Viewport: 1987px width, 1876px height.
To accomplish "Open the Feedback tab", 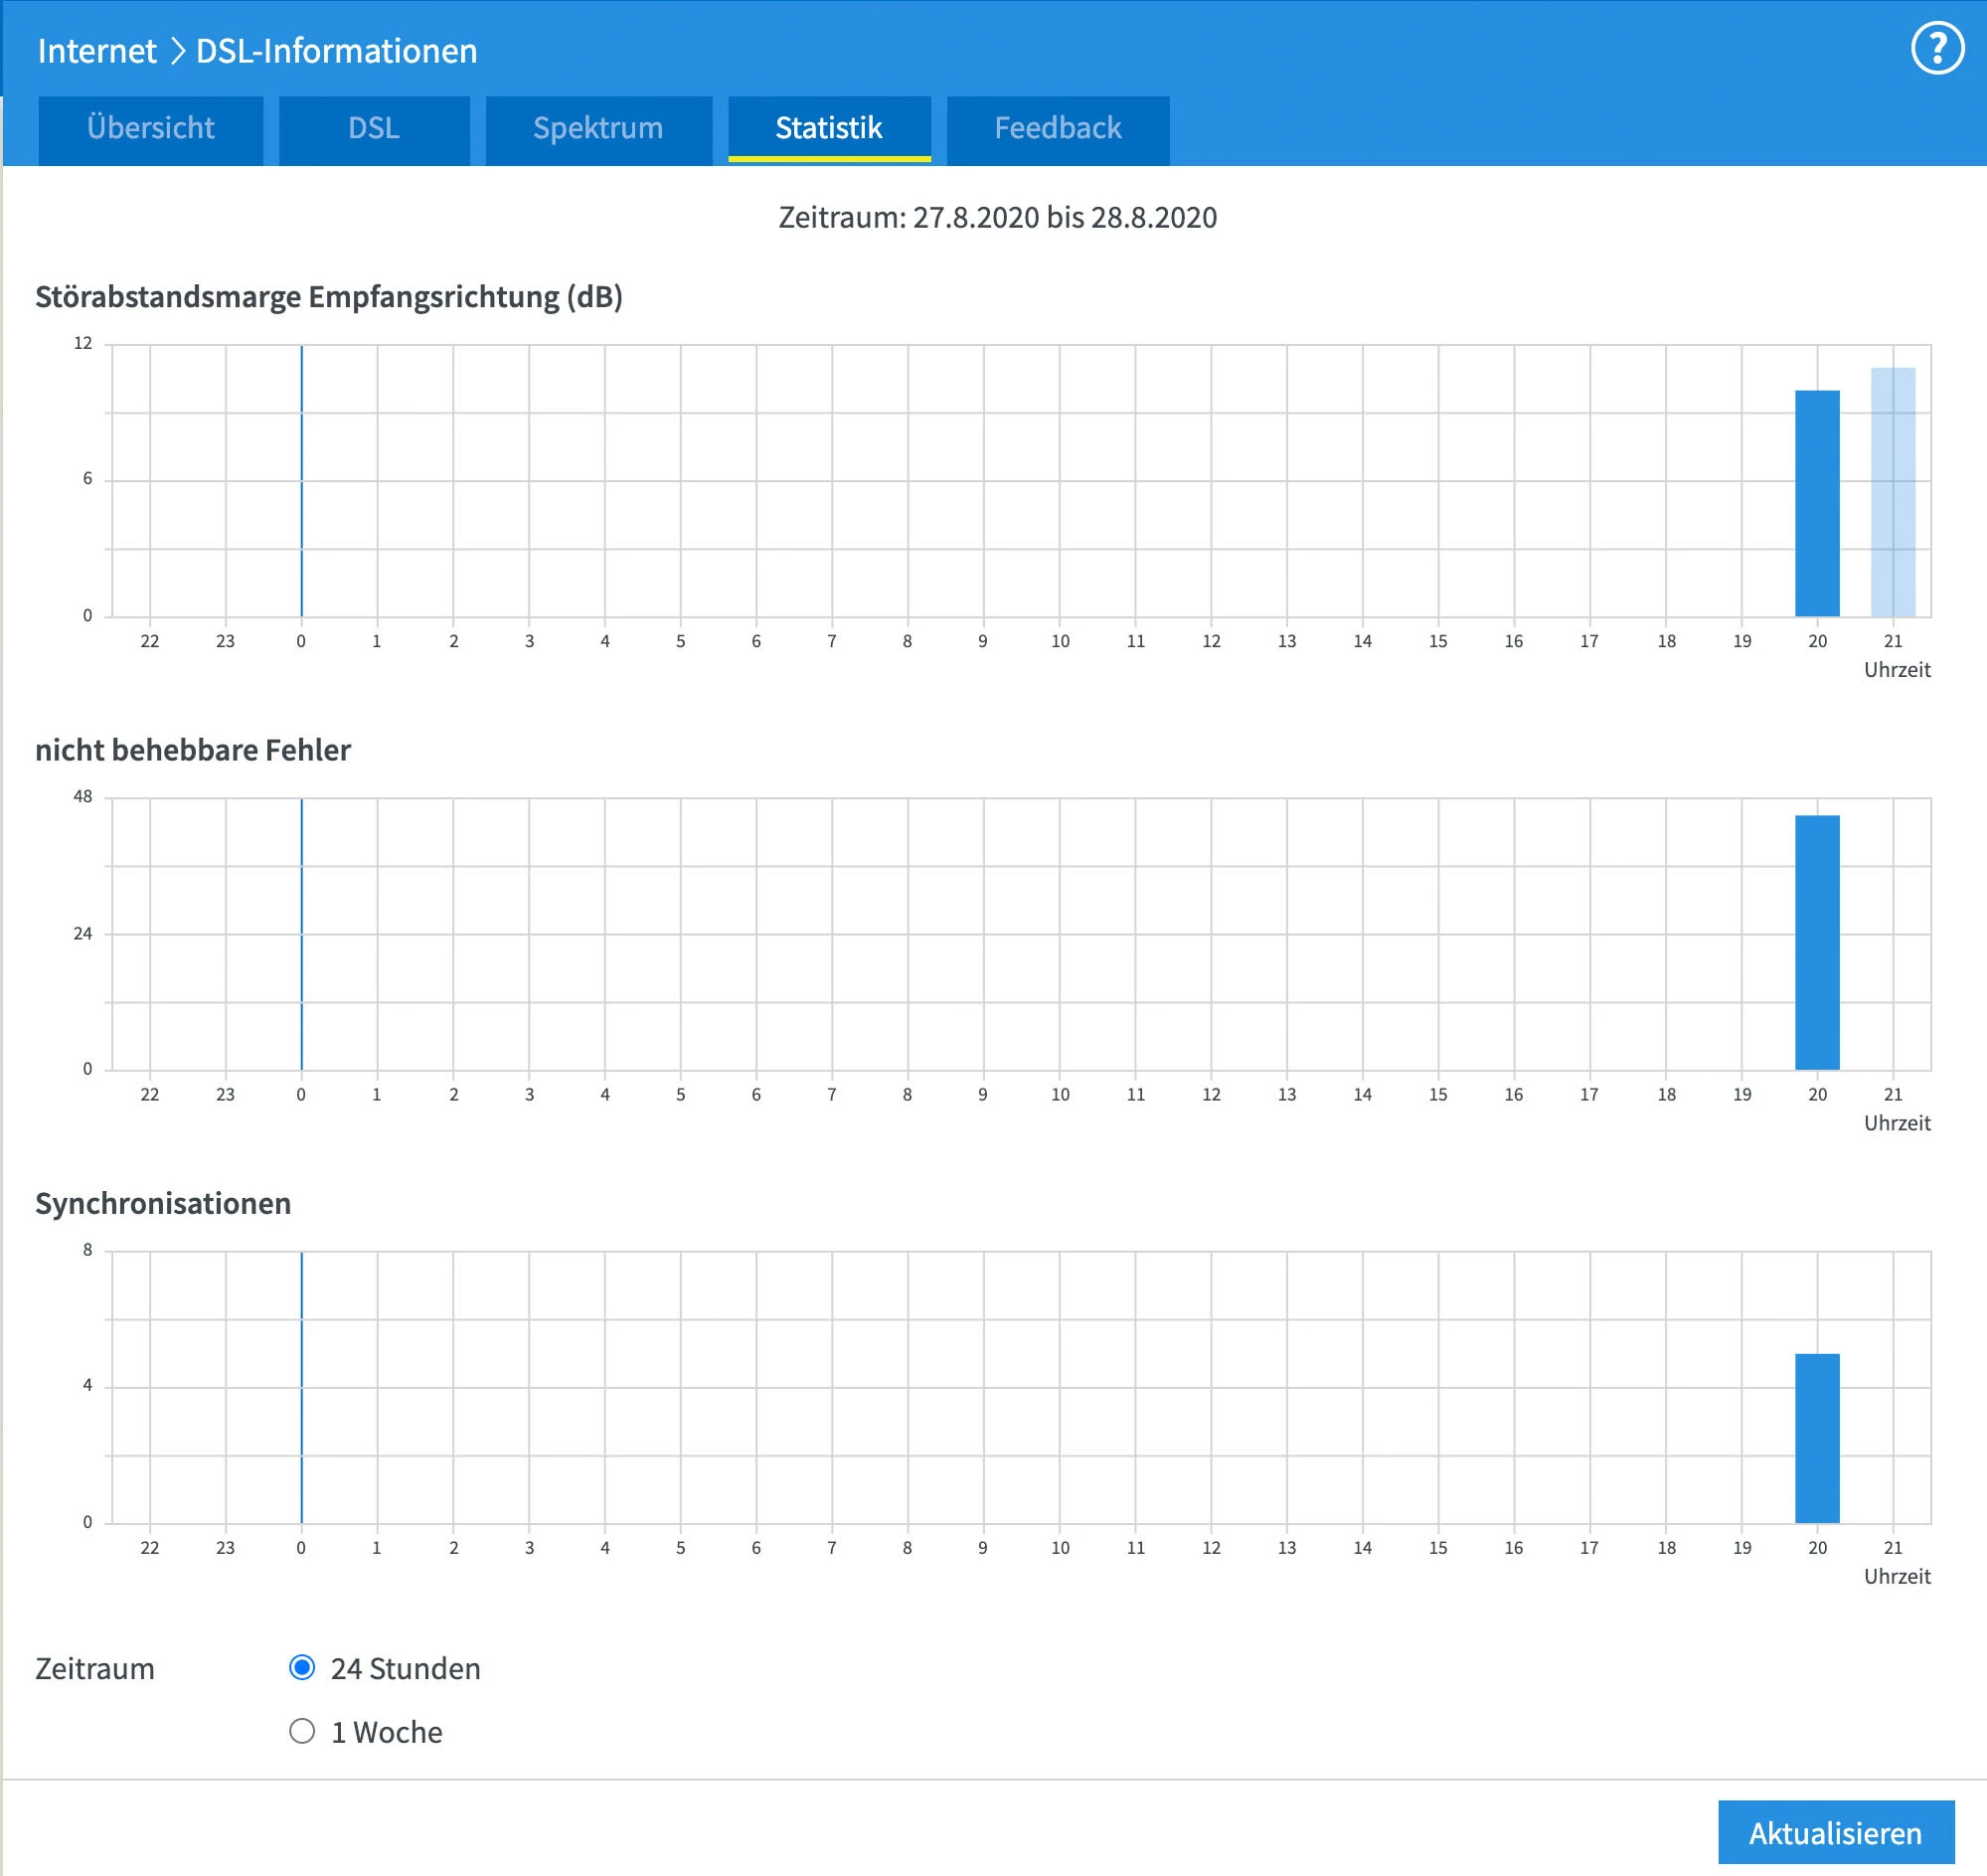I will 1057,129.
